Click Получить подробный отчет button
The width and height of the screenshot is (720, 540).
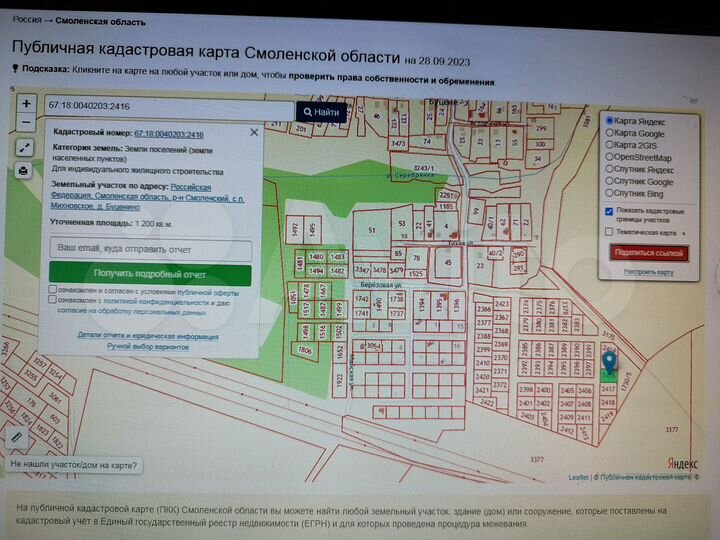coord(150,274)
